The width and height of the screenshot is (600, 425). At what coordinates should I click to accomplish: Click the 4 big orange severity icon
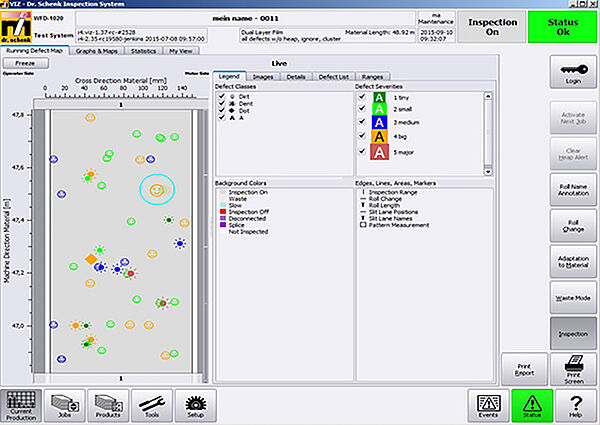(x=379, y=137)
